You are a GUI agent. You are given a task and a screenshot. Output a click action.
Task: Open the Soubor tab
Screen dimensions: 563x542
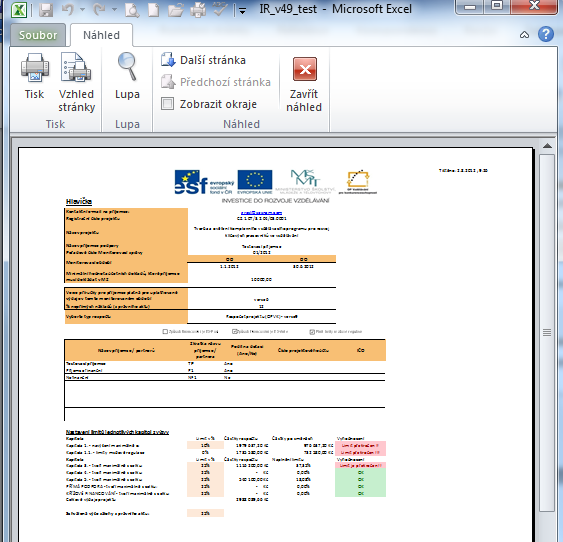pos(38,35)
